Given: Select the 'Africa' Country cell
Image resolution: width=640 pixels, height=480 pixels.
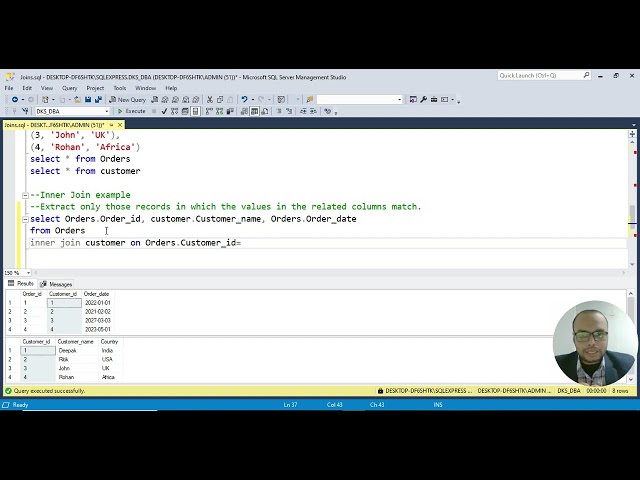Looking at the screenshot, I should coord(108,377).
